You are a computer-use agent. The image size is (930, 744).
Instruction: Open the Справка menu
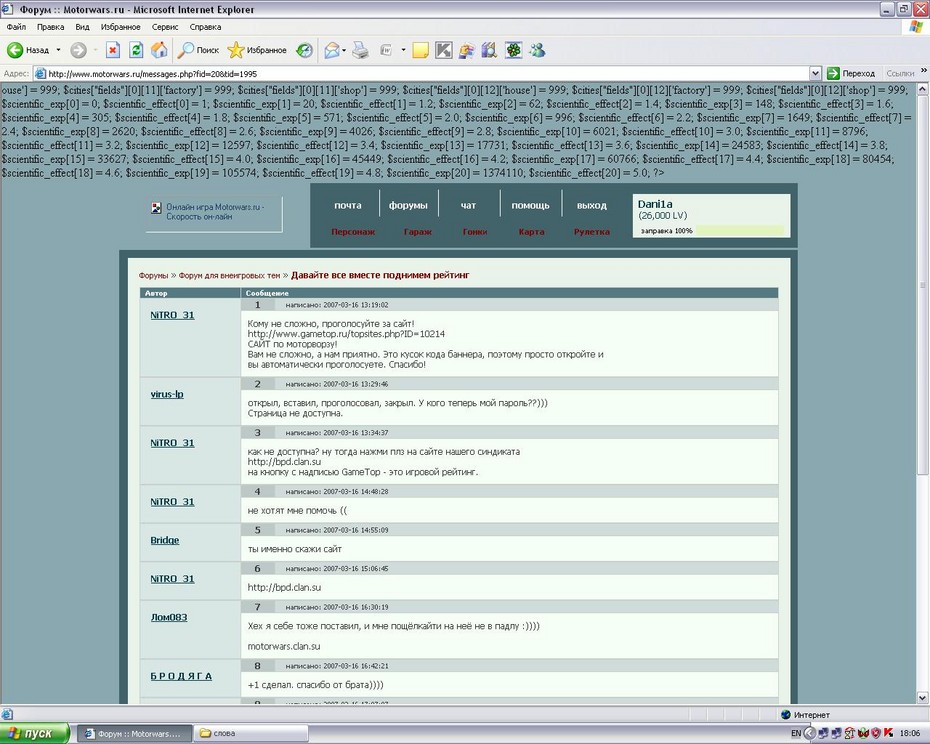[x=205, y=27]
